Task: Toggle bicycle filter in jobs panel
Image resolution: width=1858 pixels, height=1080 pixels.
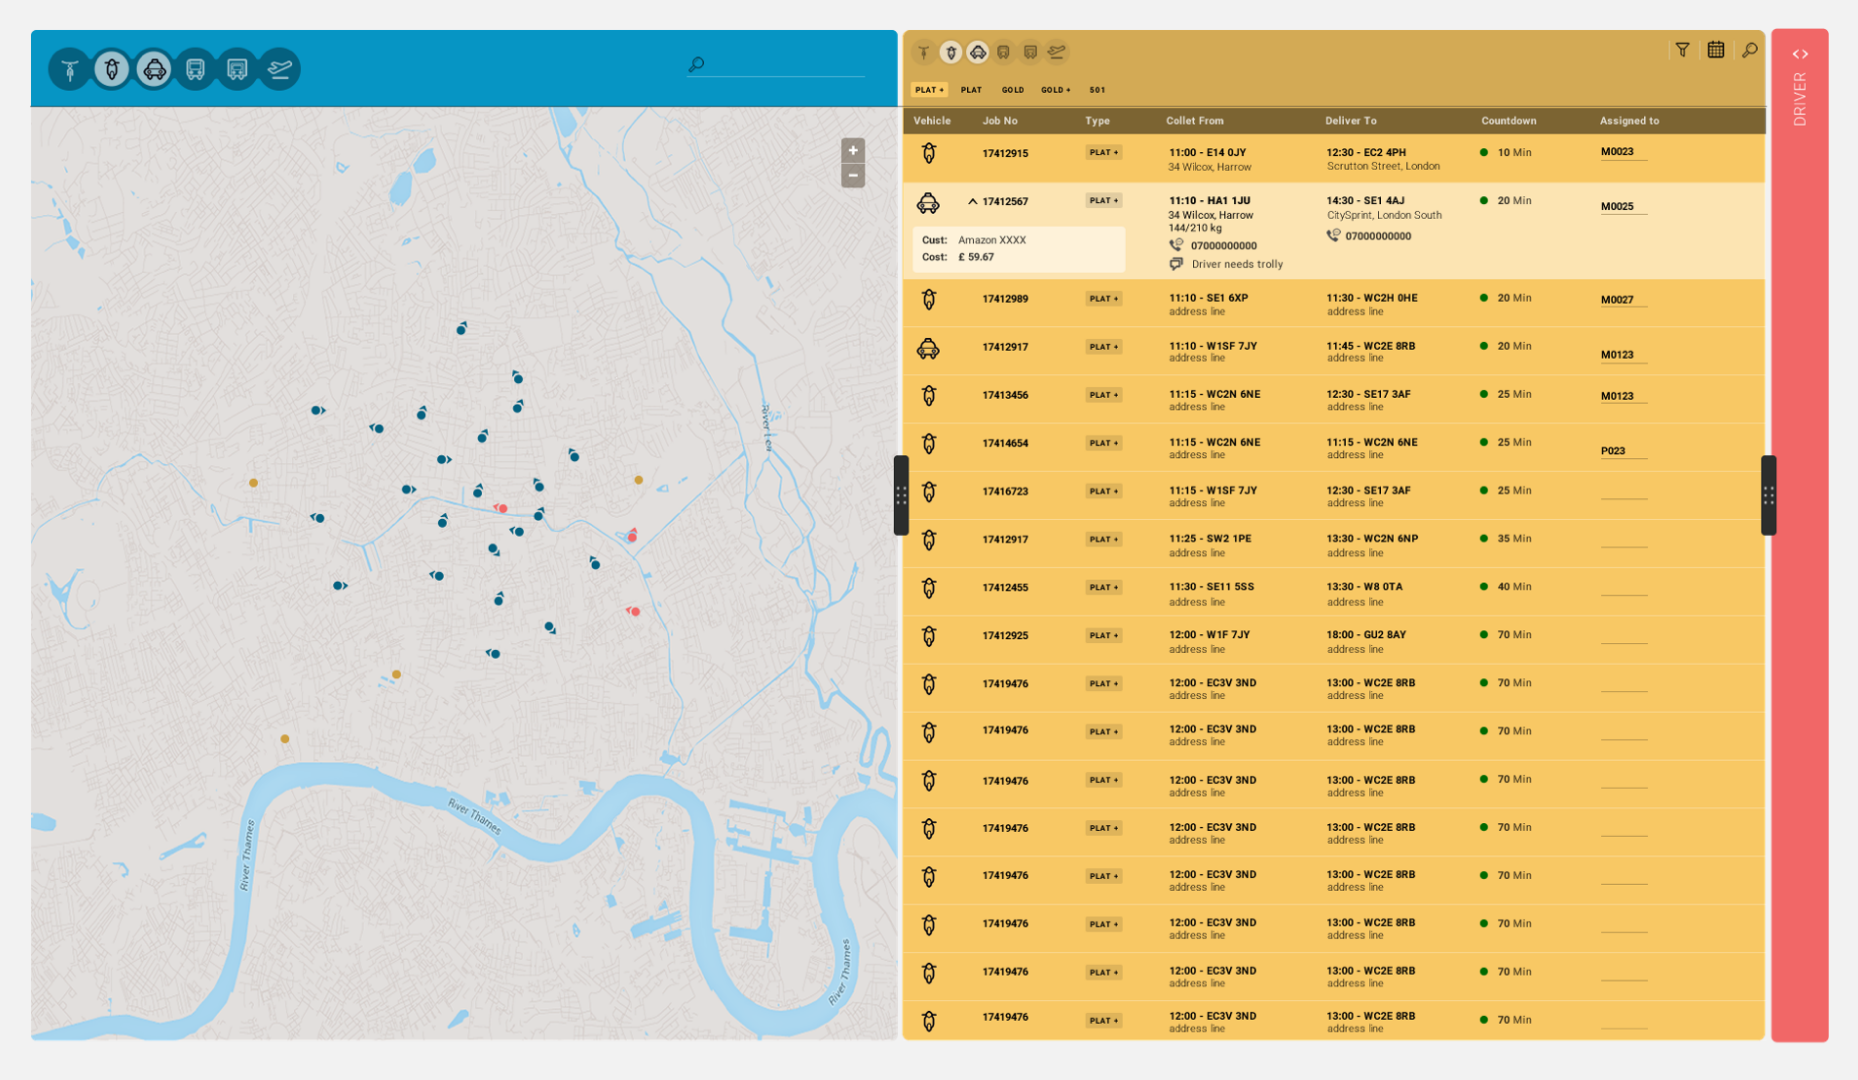Action: (x=924, y=52)
